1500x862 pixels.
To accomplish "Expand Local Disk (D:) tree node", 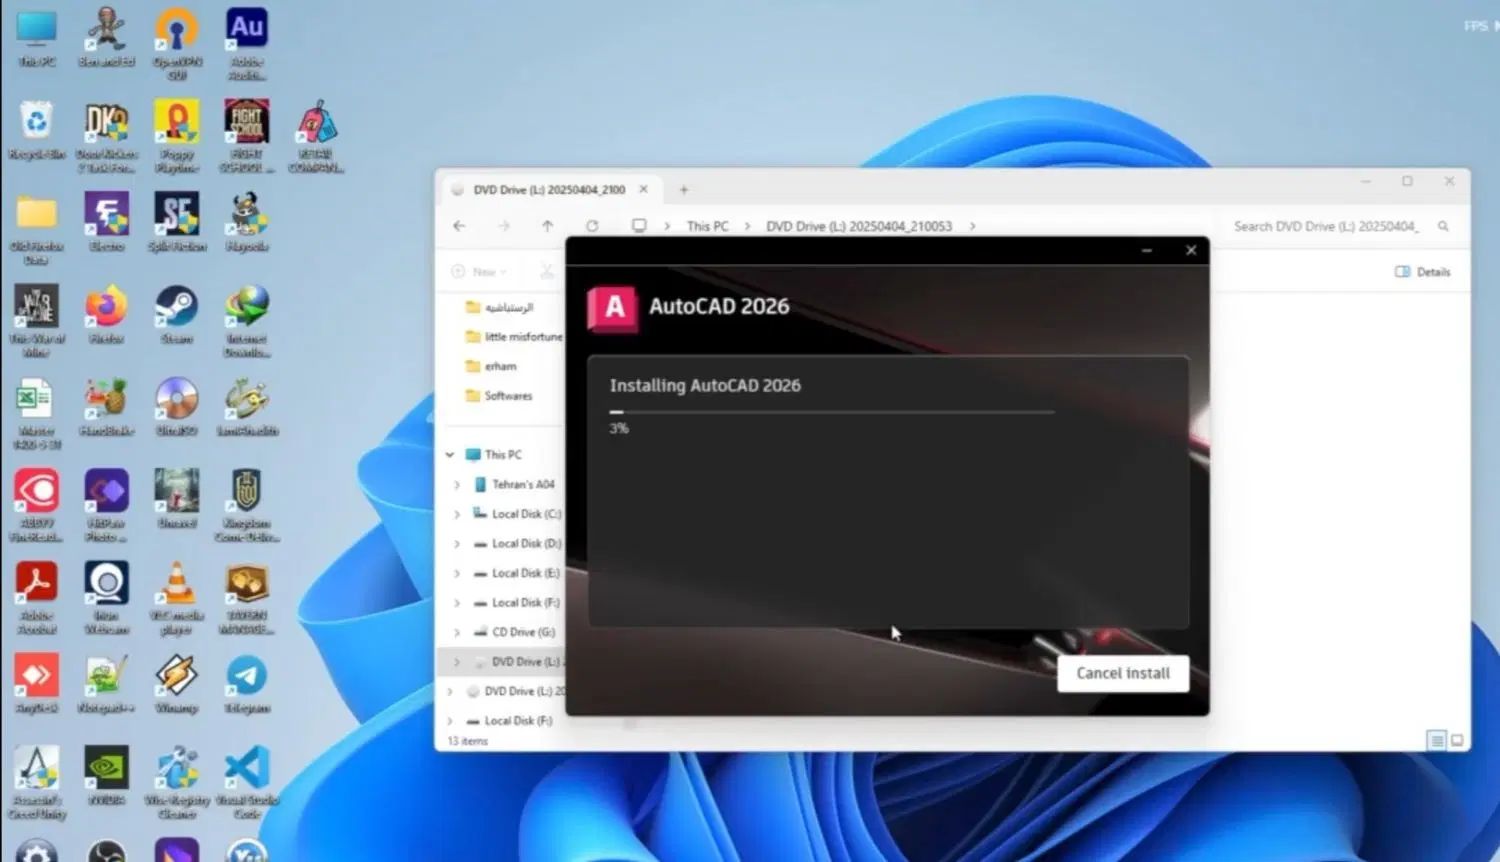I will 457,544.
